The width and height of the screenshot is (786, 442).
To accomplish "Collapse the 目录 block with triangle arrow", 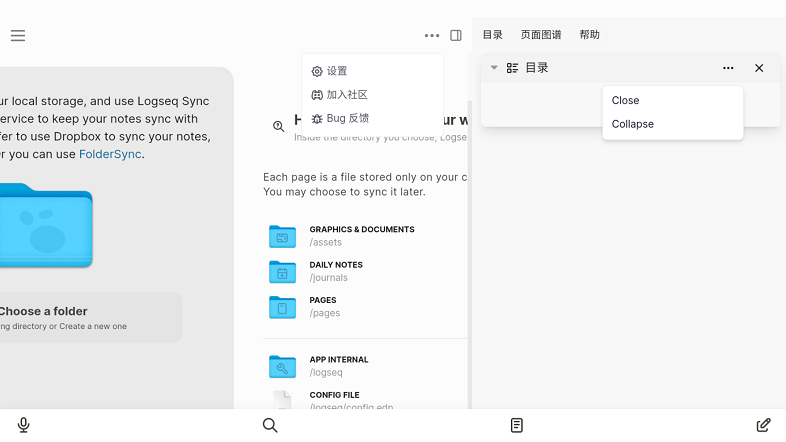I will pyautogui.click(x=494, y=68).
